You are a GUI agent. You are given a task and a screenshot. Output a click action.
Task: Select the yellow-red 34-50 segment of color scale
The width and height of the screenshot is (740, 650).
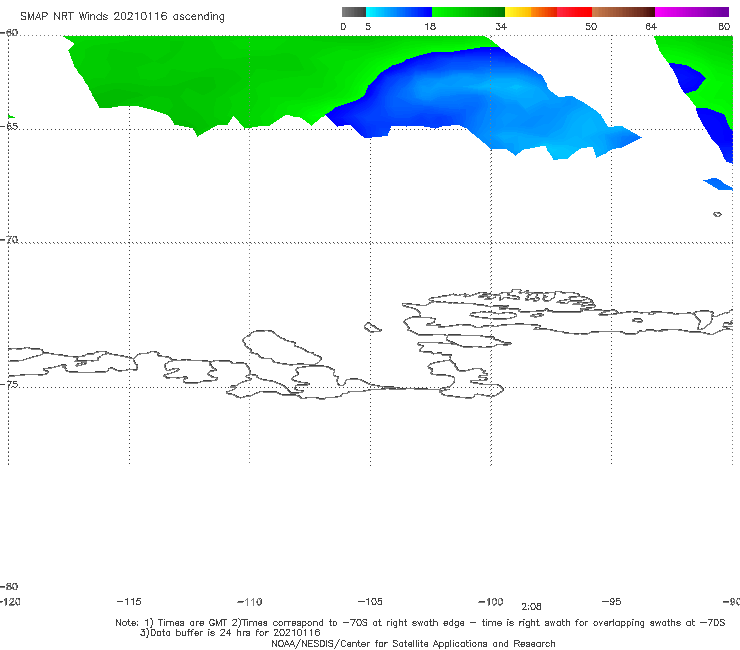[x=548, y=12]
